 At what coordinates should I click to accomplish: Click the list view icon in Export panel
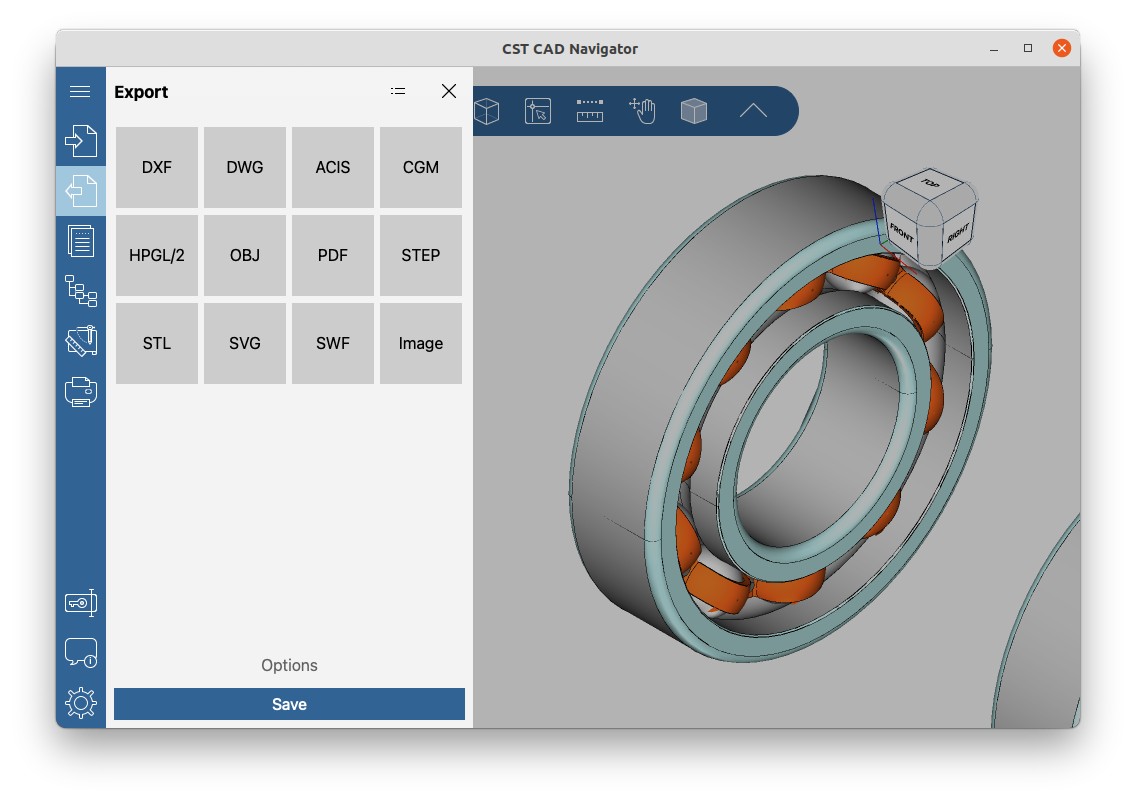click(x=398, y=91)
